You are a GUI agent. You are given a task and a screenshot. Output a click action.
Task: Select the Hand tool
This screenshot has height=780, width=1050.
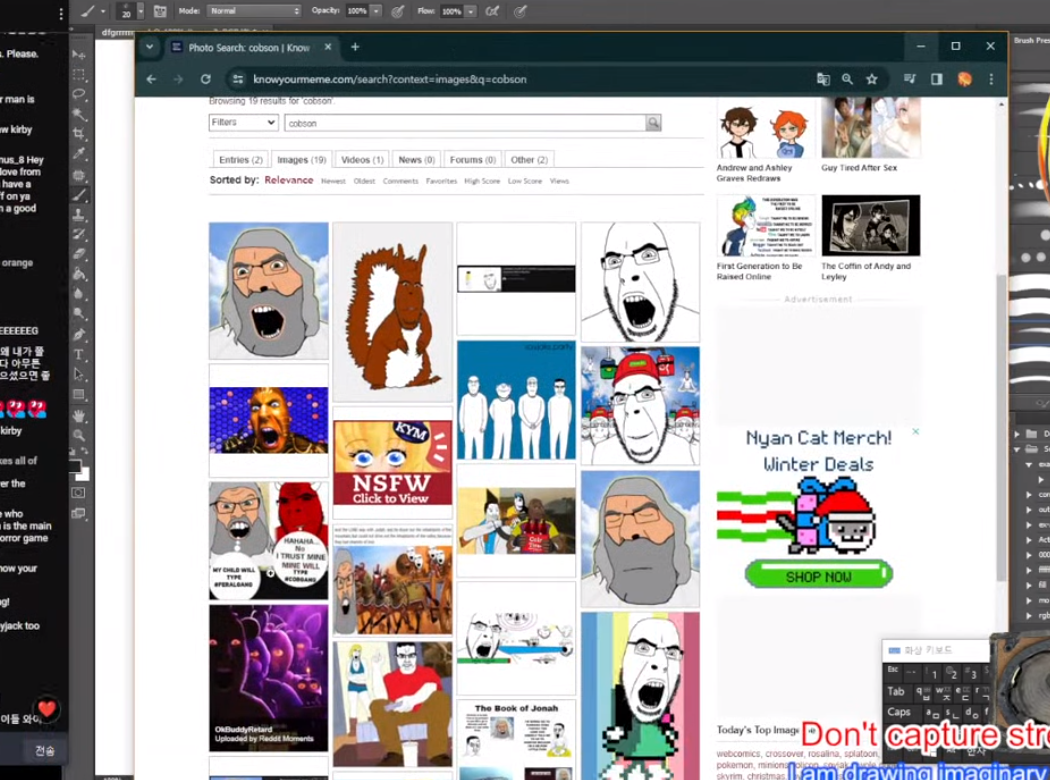pyautogui.click(x=79, y=416)
